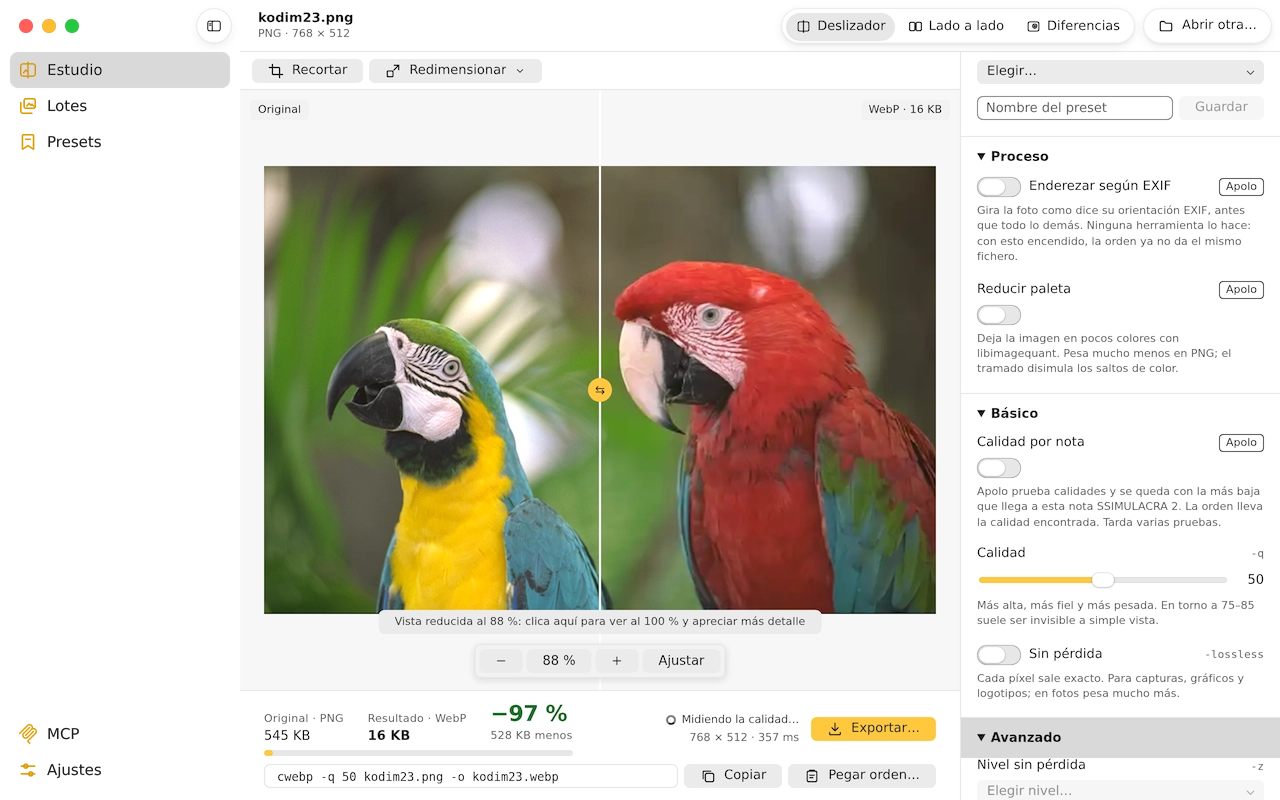The image size is (1280, 800).
Task: Zoom in with the plus button
Action: tap(617, 661)
